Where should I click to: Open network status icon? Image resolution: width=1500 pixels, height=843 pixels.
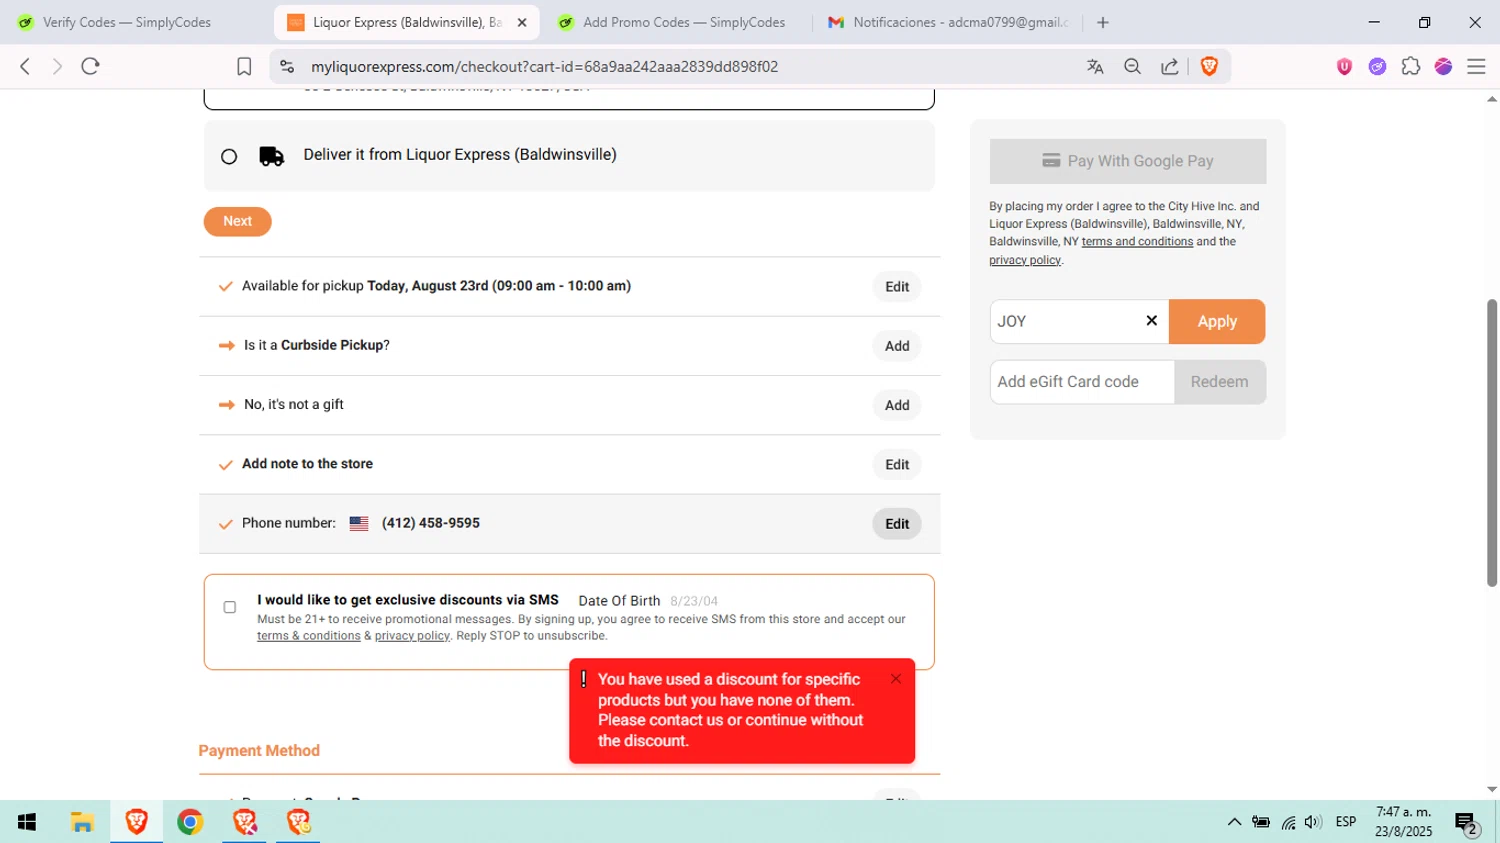pos(1288,822)
